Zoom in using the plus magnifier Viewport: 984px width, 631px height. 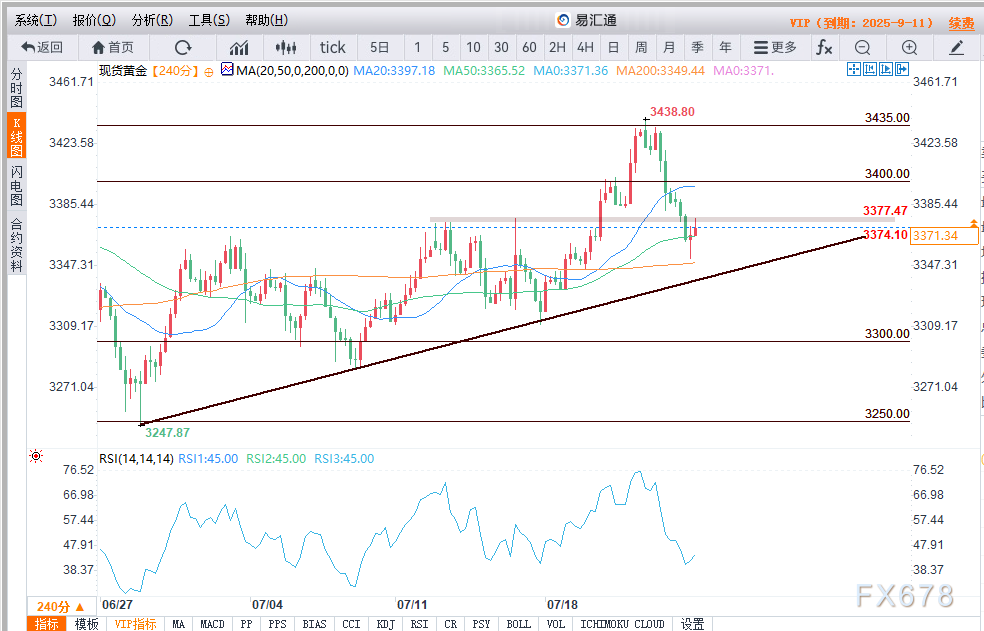coord(909,47)
